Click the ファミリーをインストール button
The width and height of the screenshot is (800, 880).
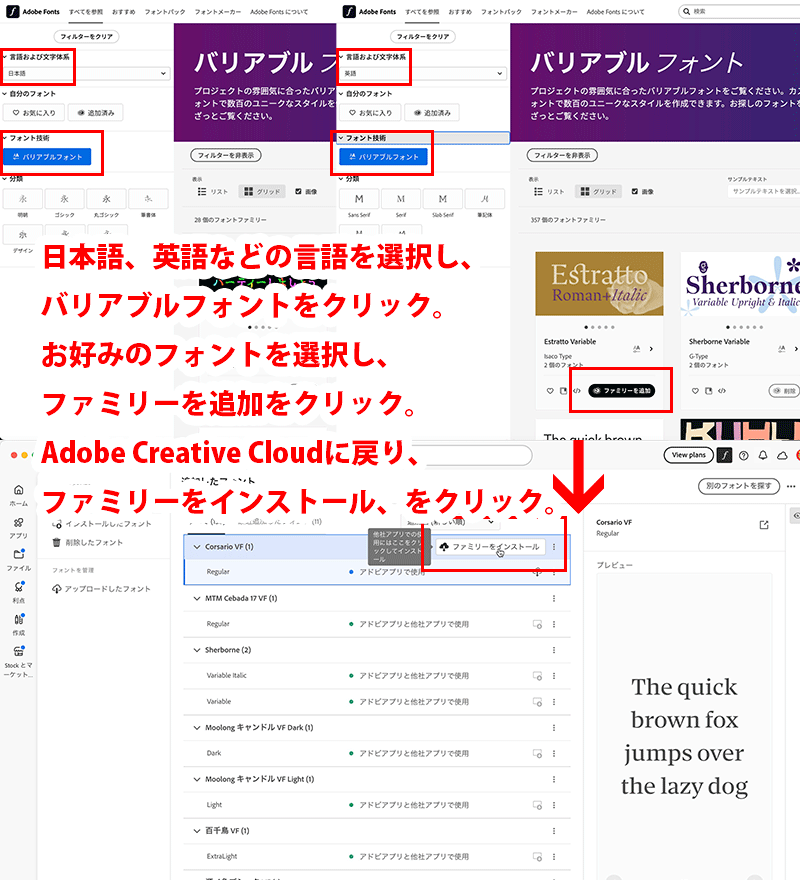pos(489,547)
